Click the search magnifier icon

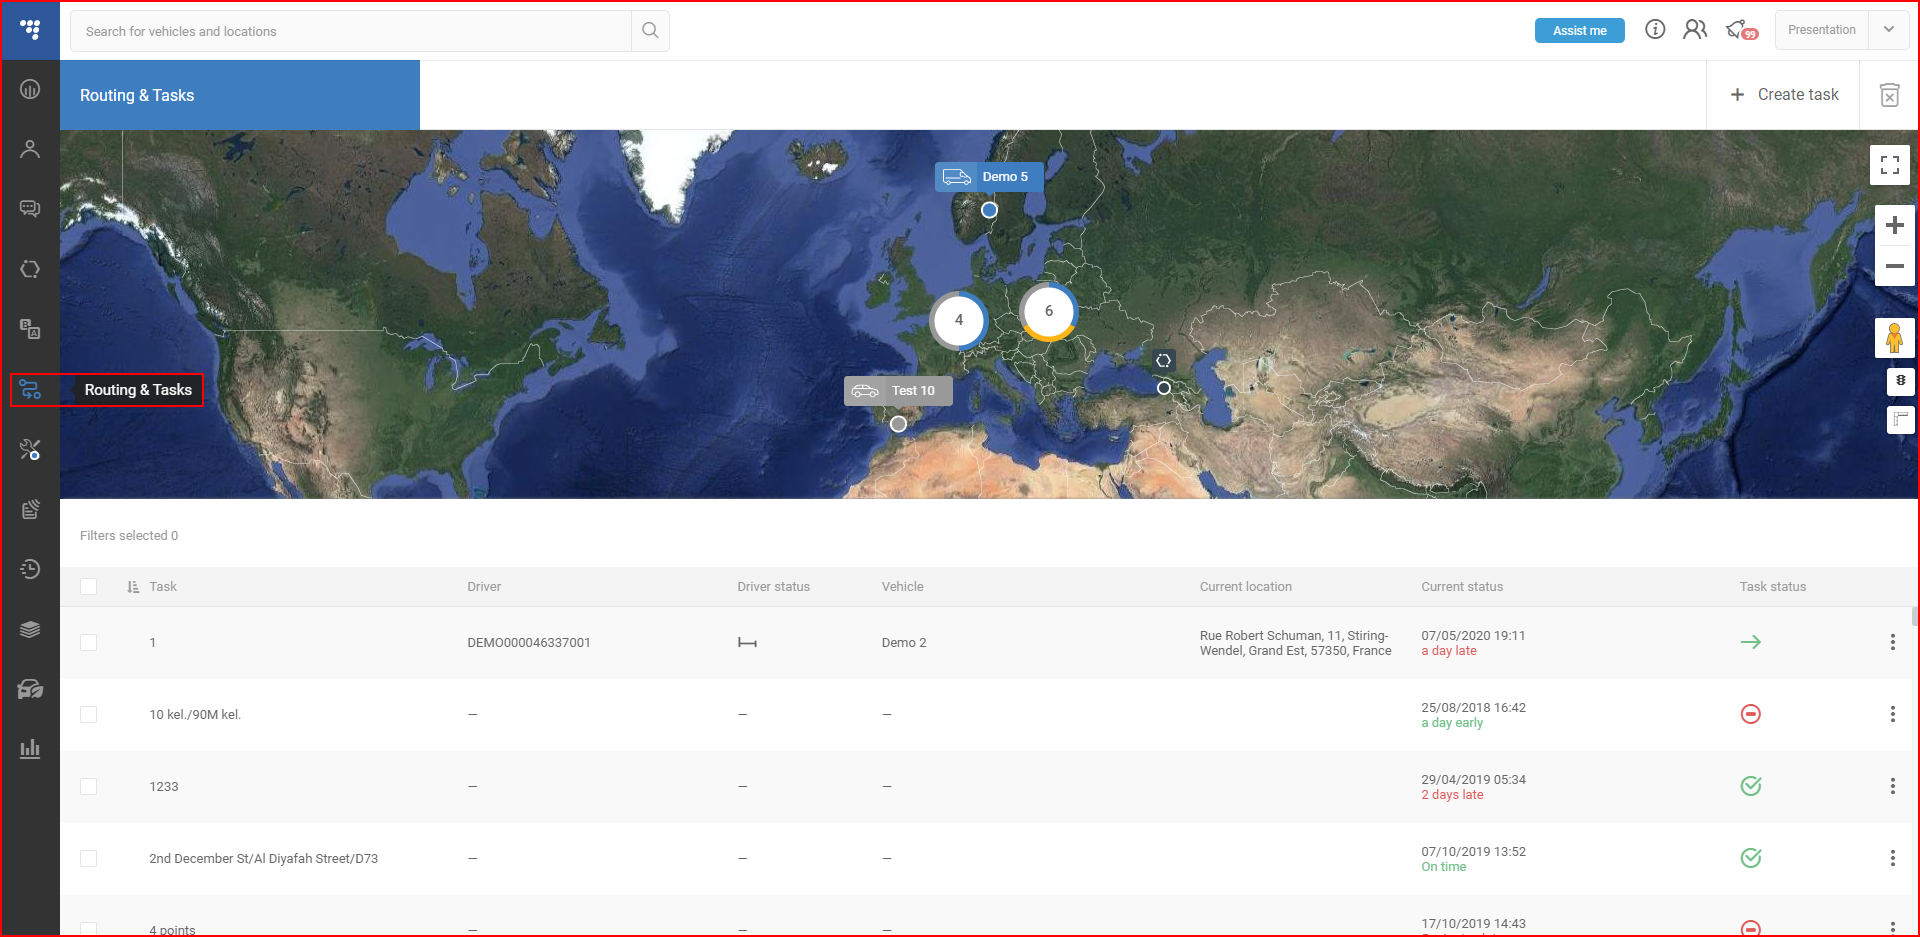coord(650,31)
